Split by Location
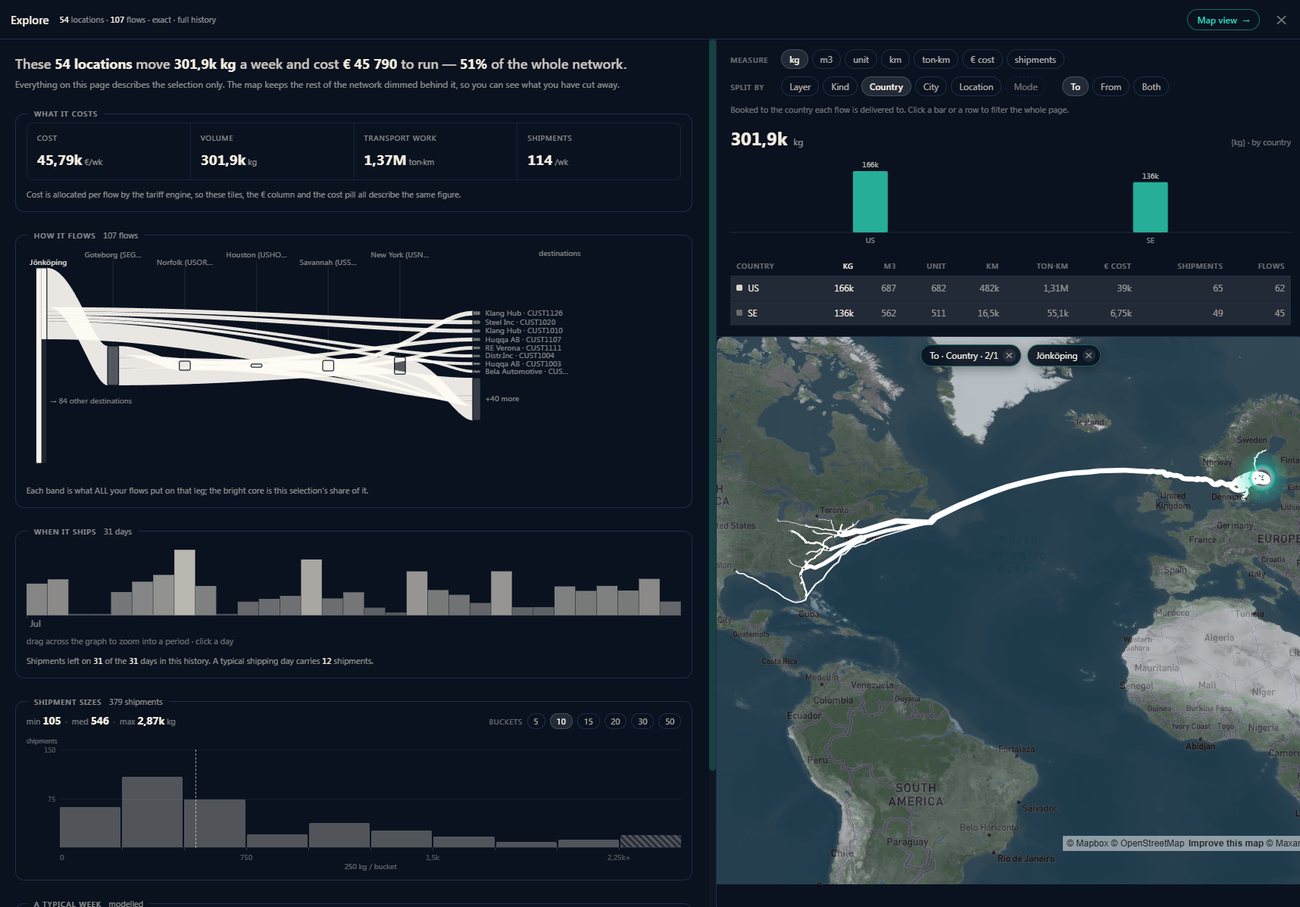This screenshot has width=1300, height=907. (976, 87)
